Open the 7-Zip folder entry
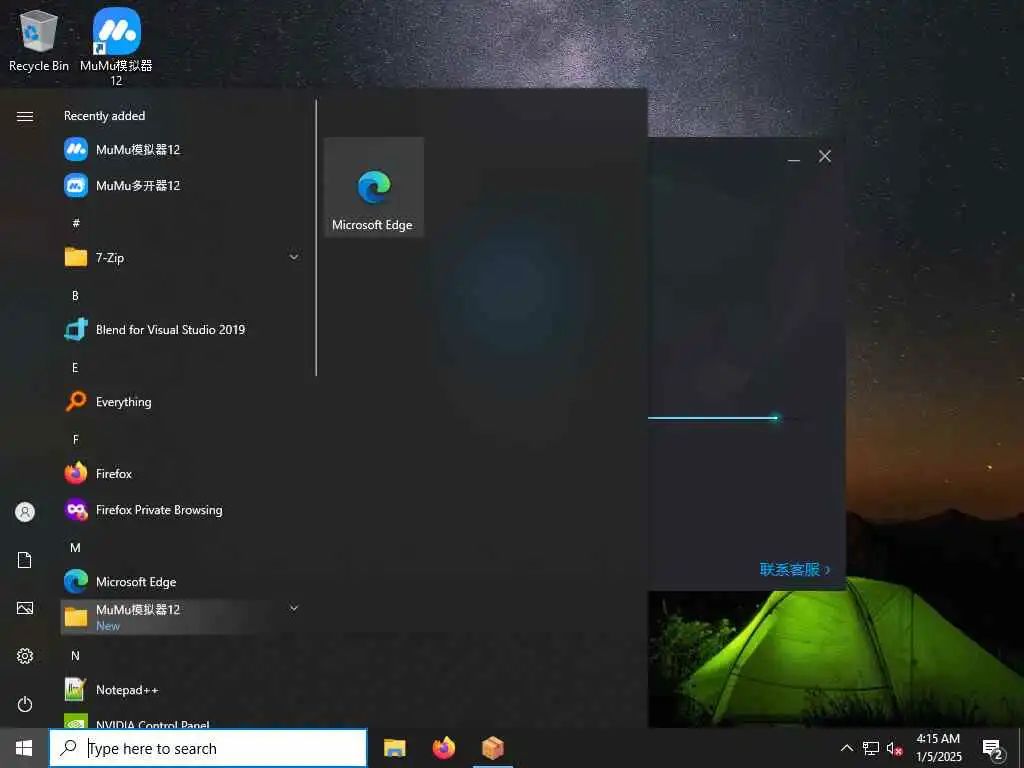Viewport: 1024px width, 768px height. point(180,257)
